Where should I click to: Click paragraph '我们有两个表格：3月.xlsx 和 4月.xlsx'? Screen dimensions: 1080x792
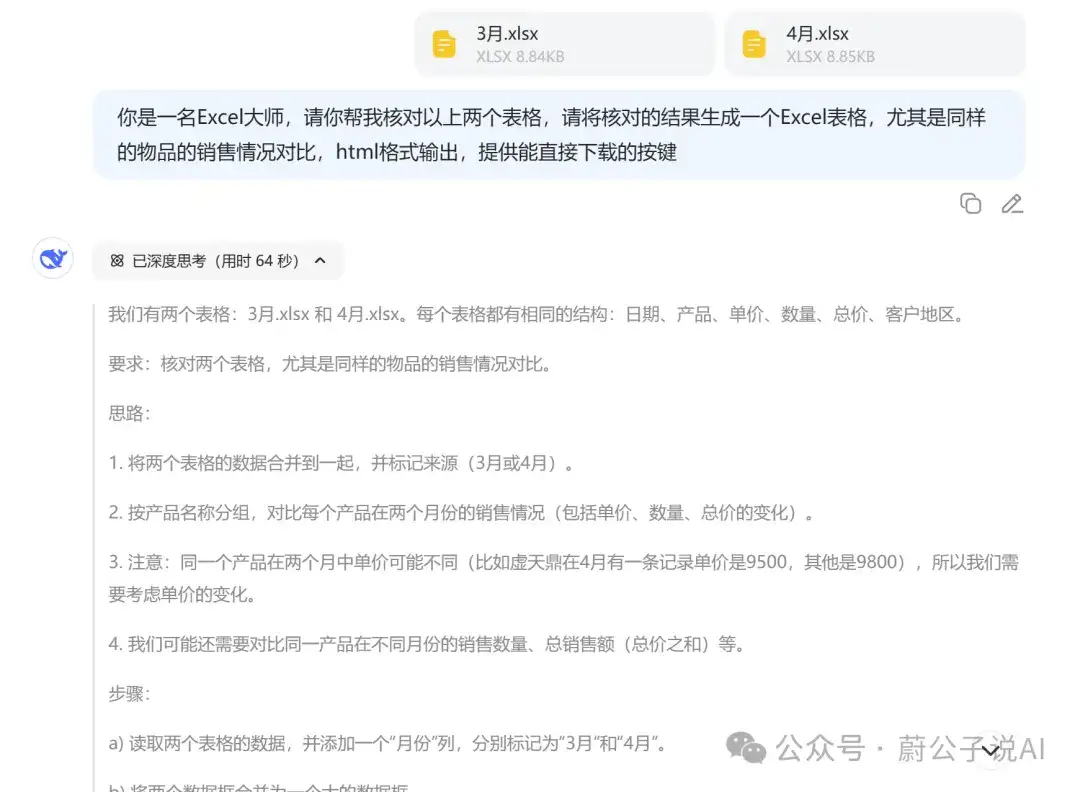[x=538, y=314]
